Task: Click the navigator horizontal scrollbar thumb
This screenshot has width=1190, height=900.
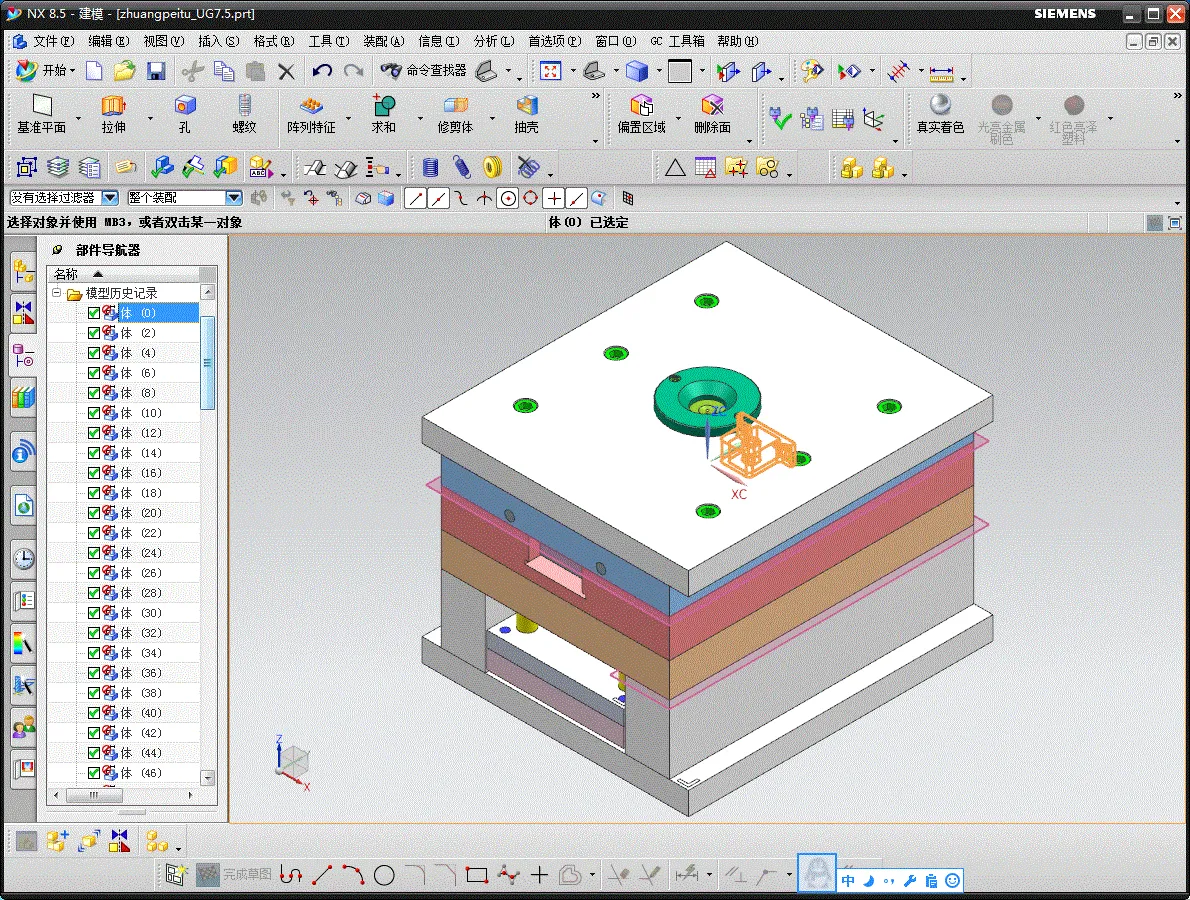Action: pyautogui.click(x=94, y=795)
